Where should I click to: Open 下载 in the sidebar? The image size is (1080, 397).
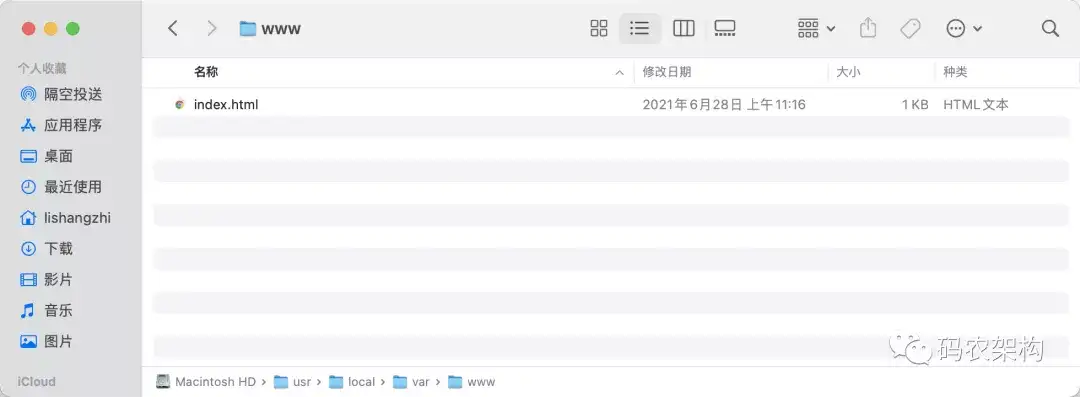point(59,249)
